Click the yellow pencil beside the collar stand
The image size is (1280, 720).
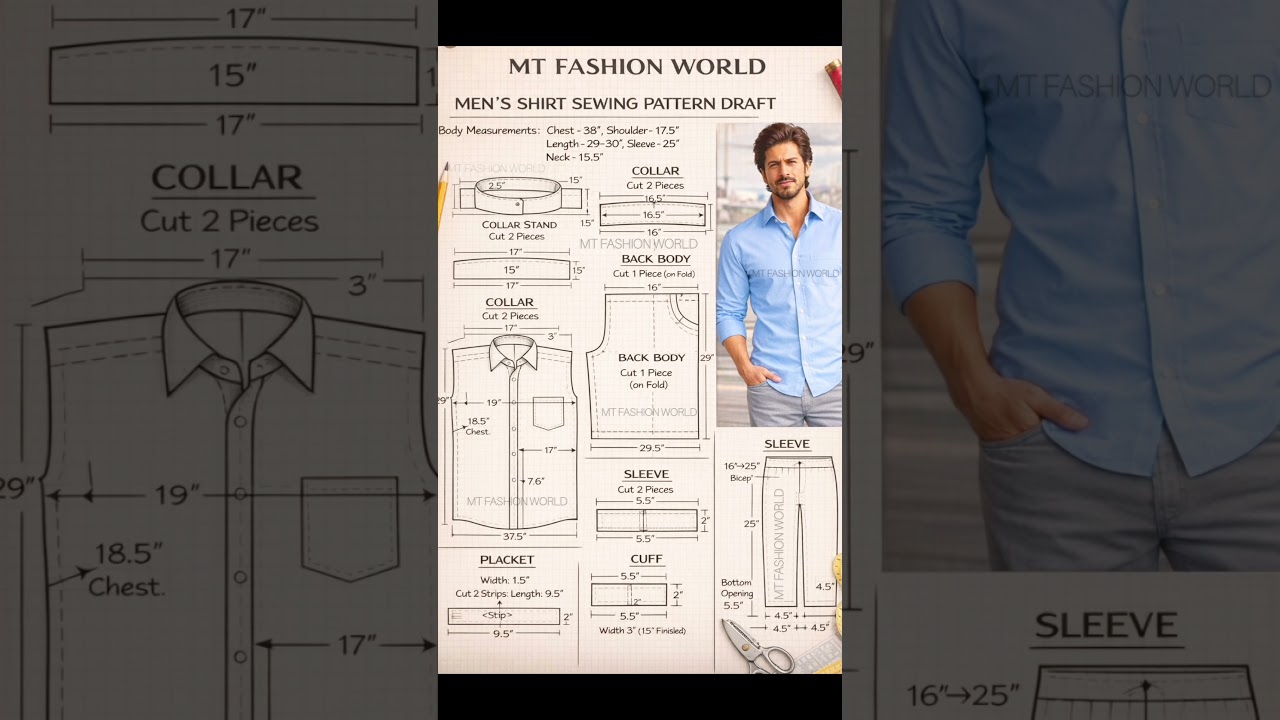click(x=443, y=197)
